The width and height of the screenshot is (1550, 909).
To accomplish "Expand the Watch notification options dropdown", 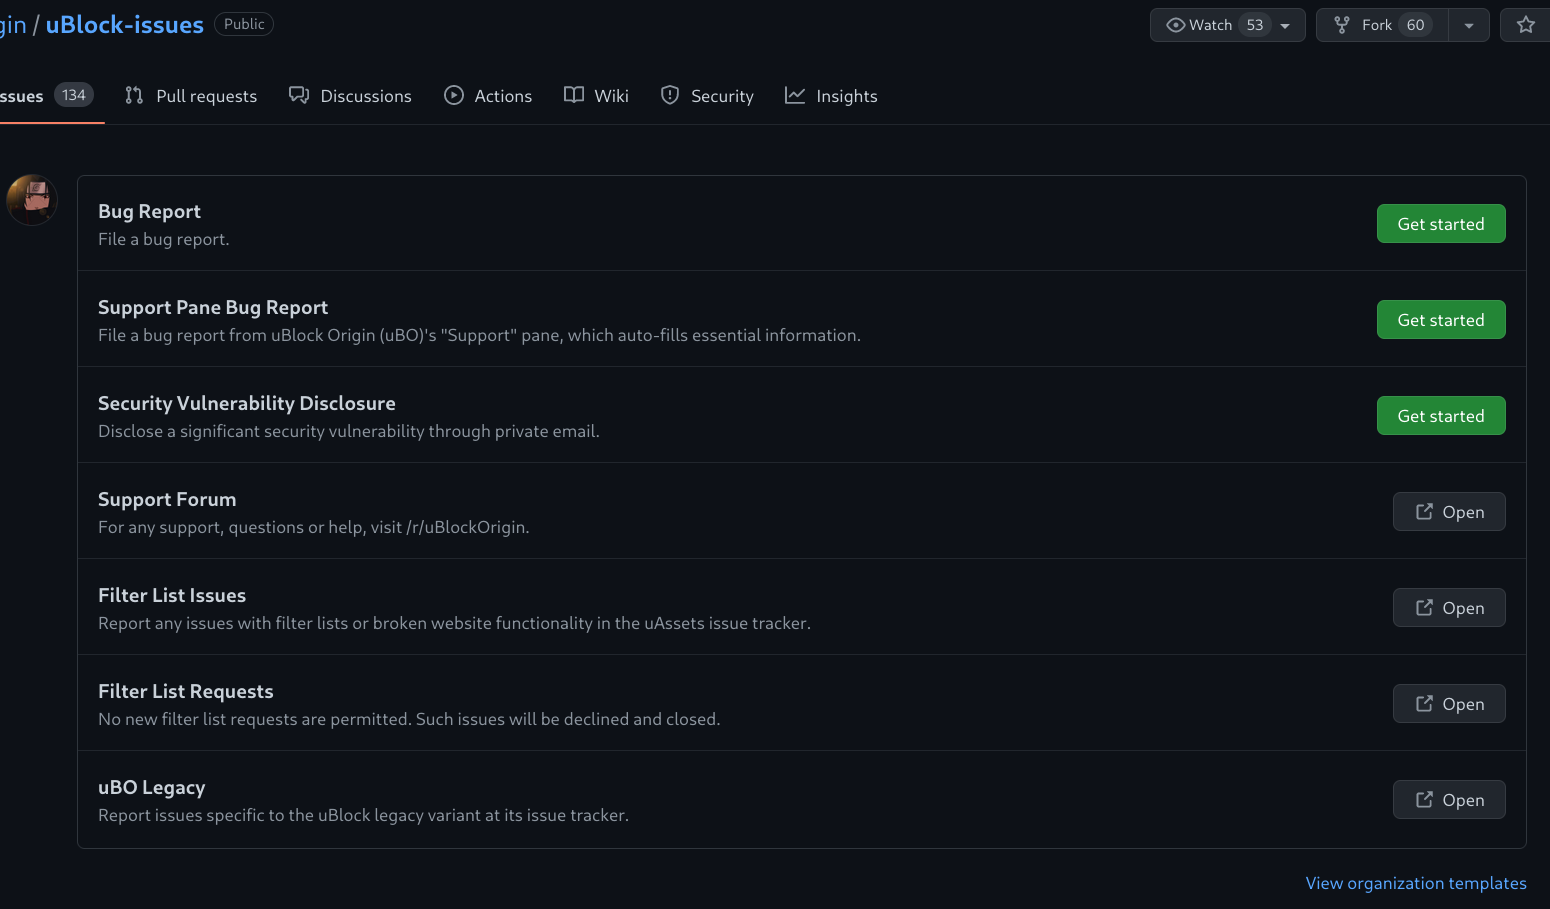I will (1286, 24).
